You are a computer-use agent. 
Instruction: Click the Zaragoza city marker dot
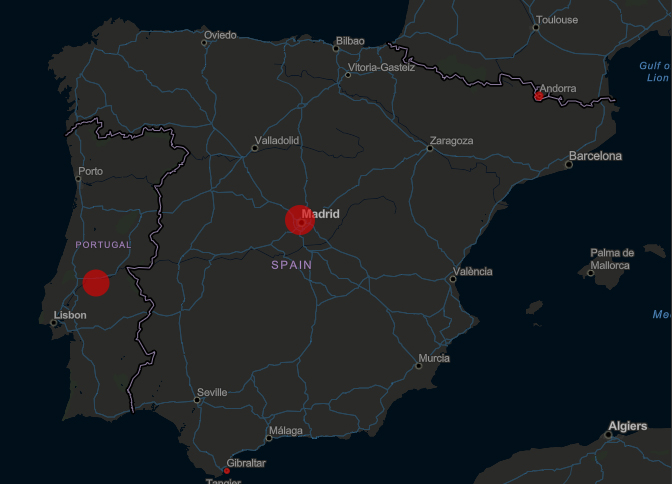click(x=430, y=148)
